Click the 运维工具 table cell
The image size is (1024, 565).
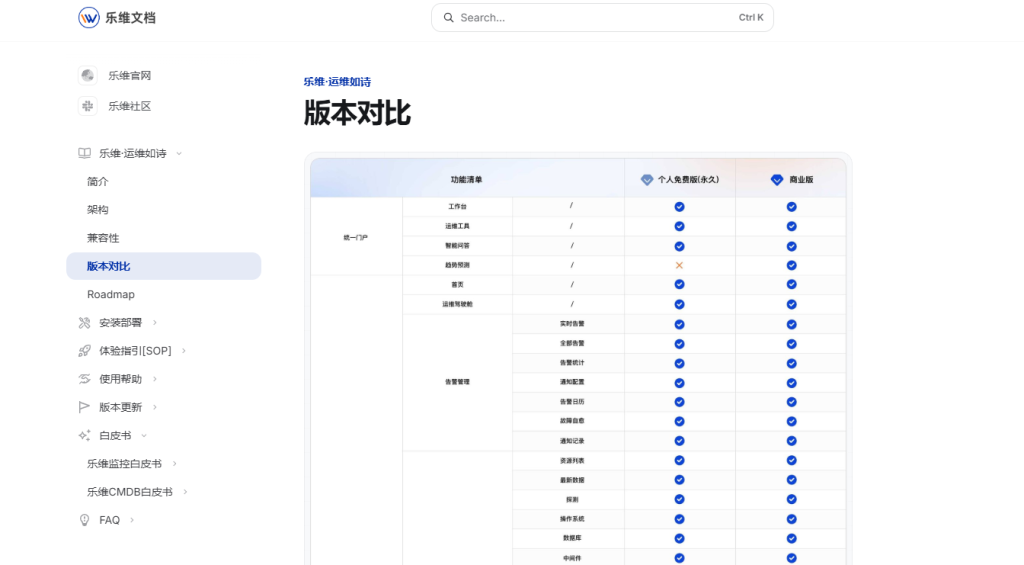457,226
